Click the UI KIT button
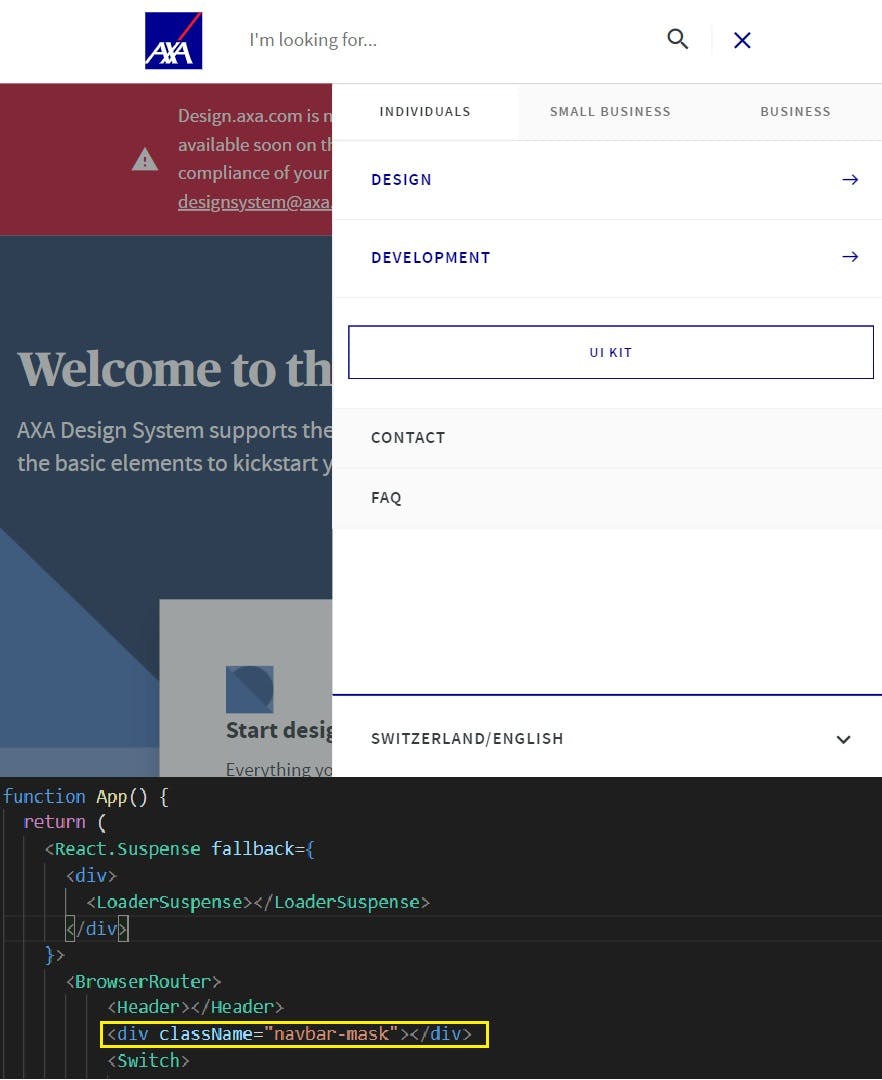Image resolution: width=882 pixels, height=1080 pixels. (610, 352)
